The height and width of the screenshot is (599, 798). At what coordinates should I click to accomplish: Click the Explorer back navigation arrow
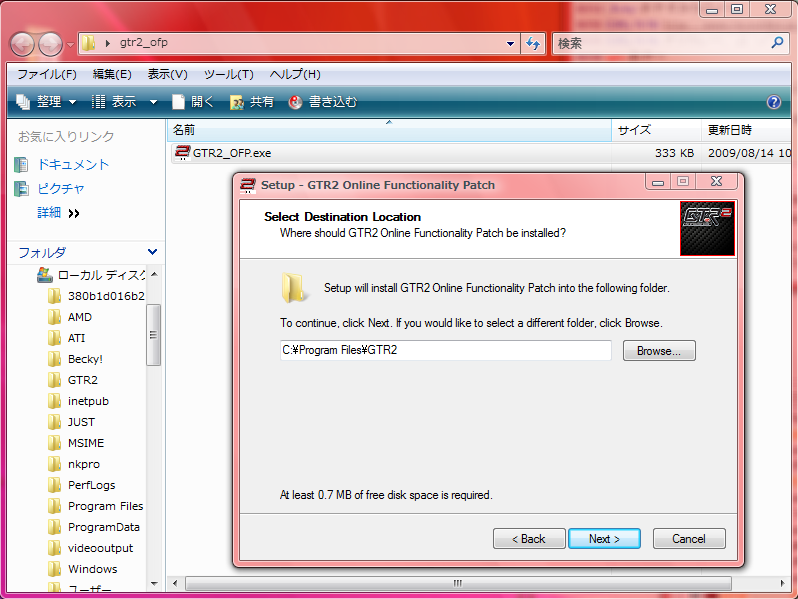[22, 44]
